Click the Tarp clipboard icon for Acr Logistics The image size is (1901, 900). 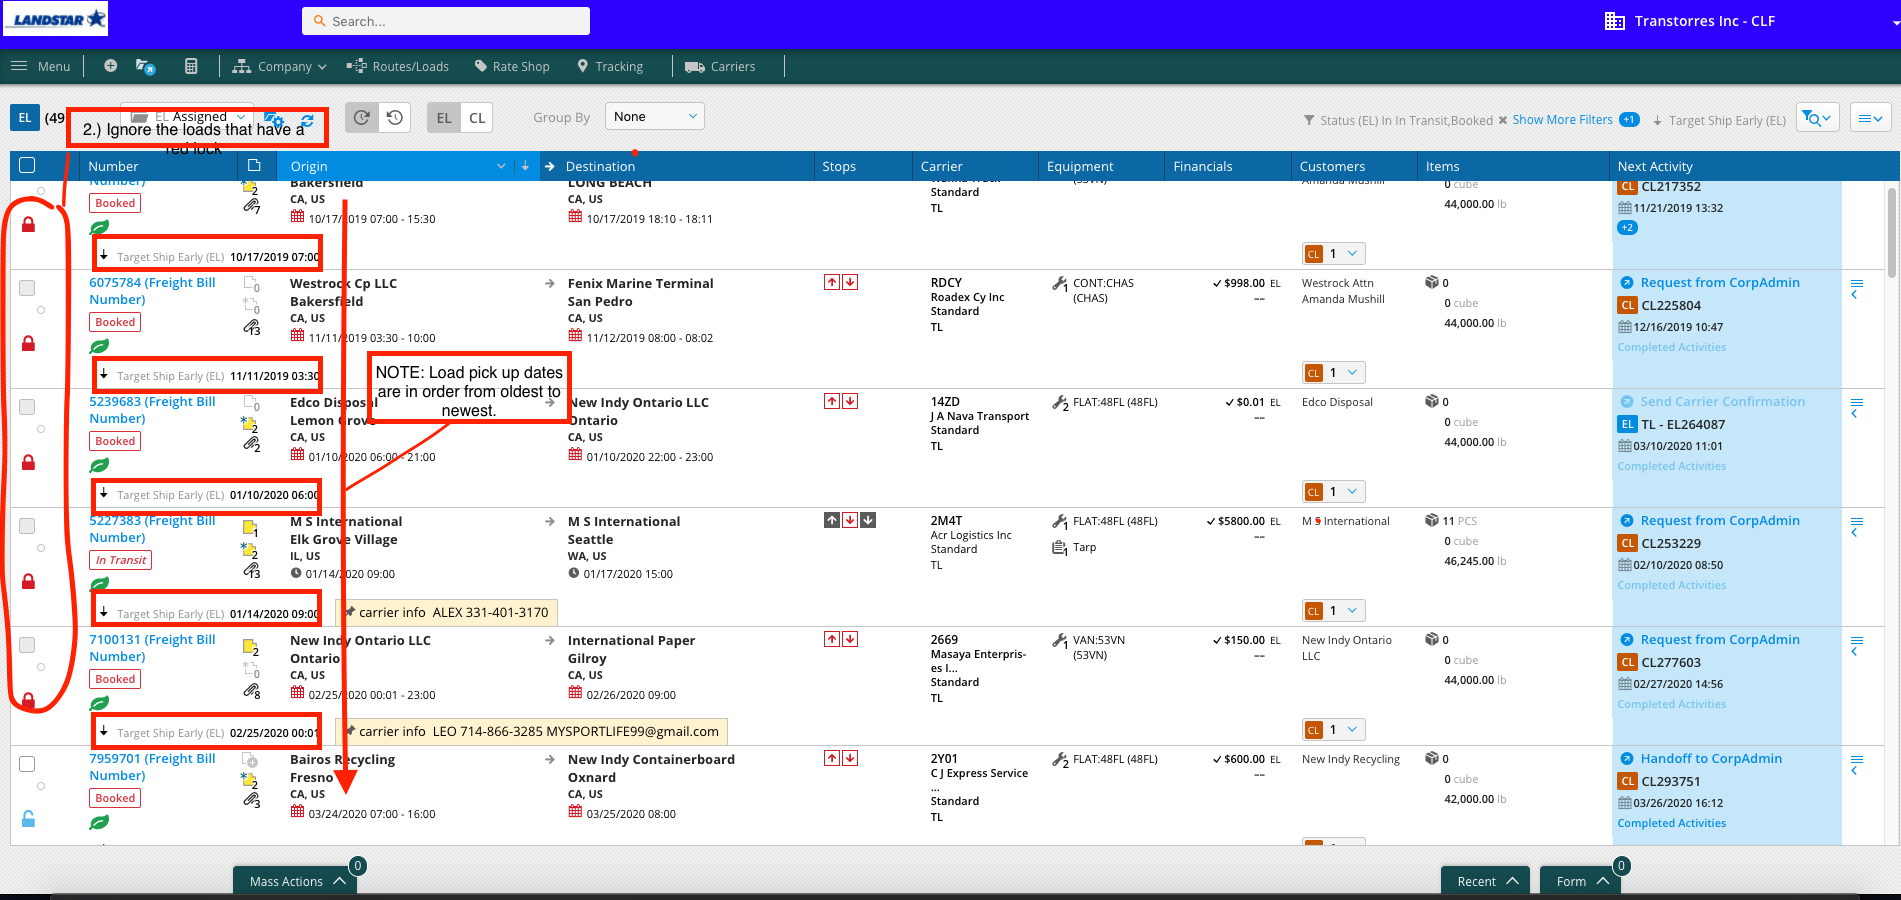[1059, 546]
